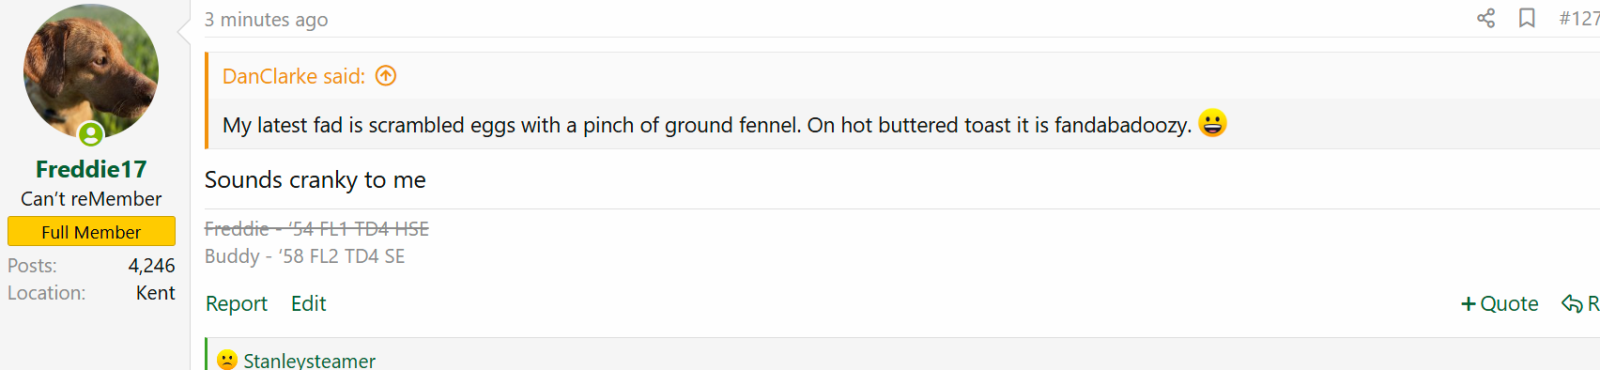Click the + Quote button
The width and height of the screenshot is (1600, 370).
[x=1499, y=304]
